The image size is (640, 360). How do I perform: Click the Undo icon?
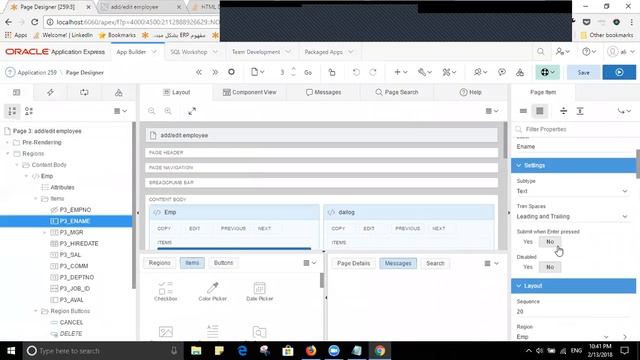tap(356, 72)
